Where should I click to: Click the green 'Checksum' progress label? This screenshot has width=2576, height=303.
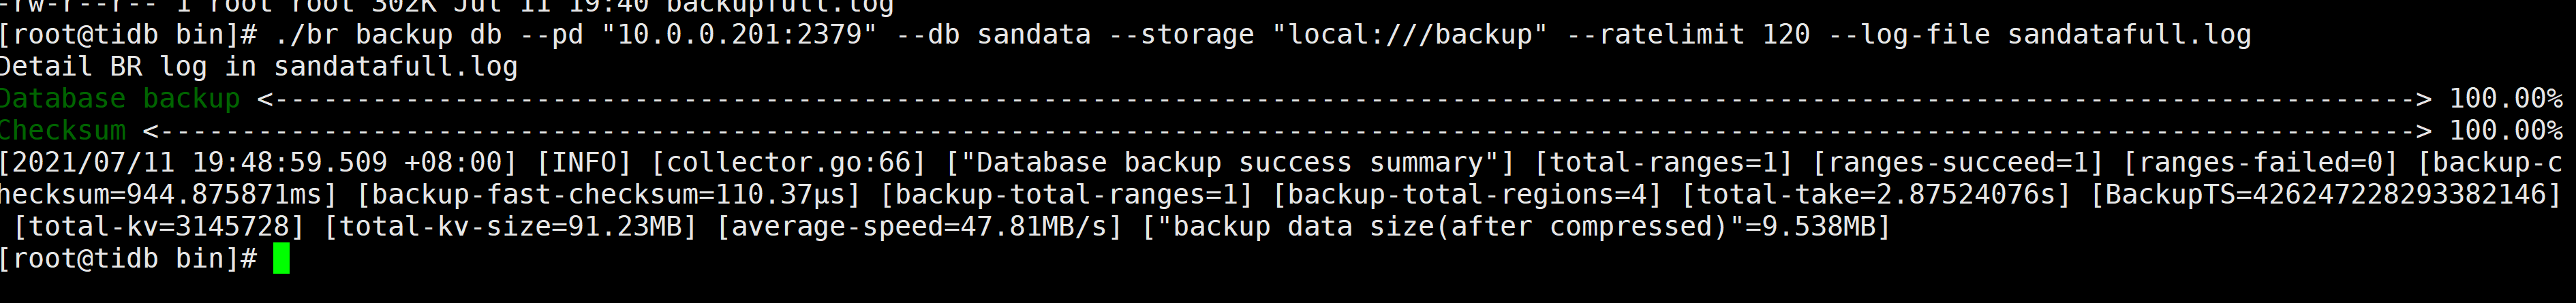(x=63, y=130)
